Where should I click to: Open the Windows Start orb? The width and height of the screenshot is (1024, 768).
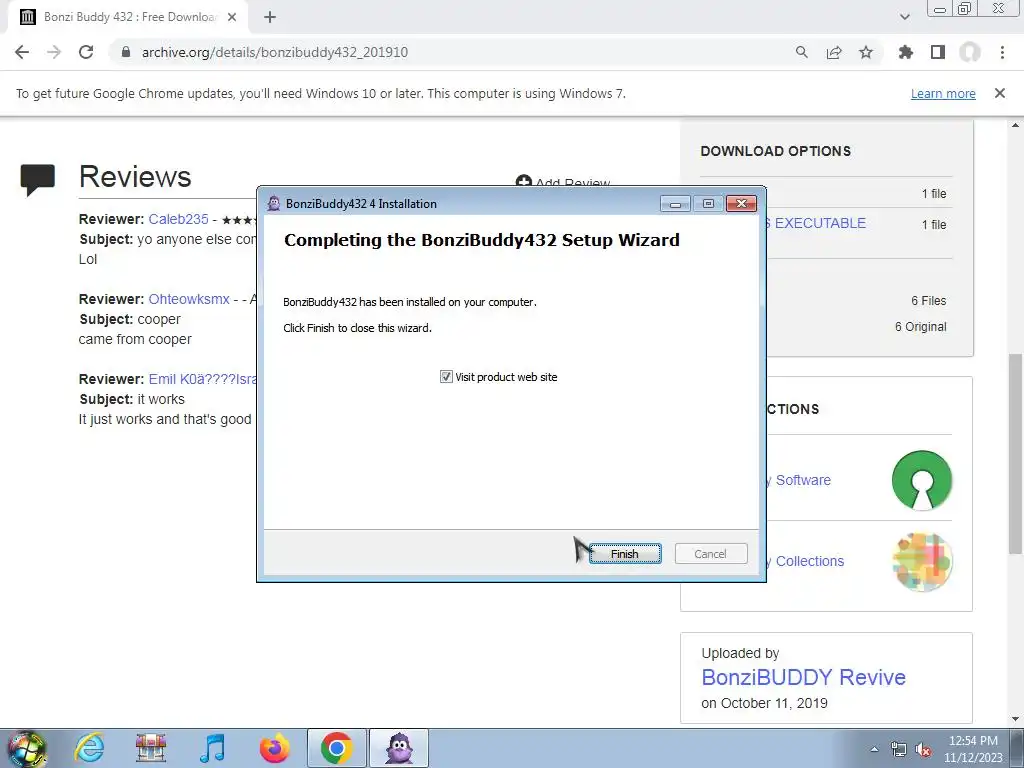coord(26,748)
